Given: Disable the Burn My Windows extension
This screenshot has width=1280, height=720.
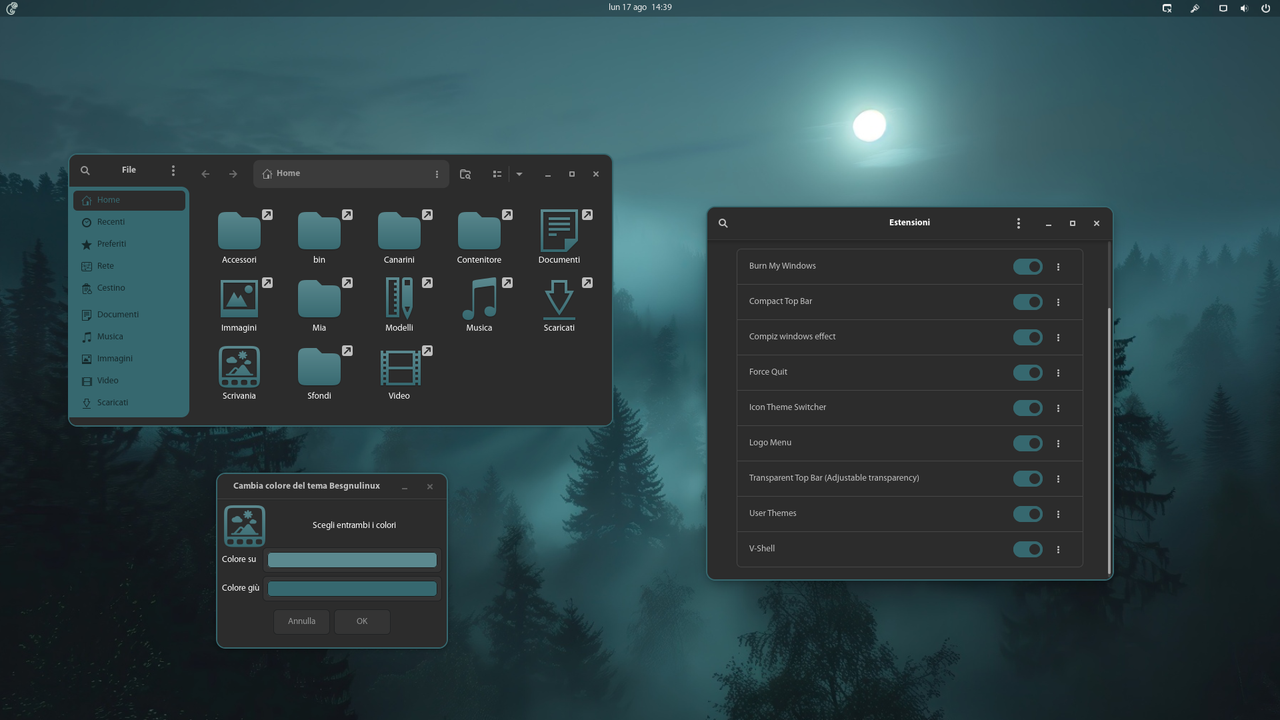Looking at the screenshot, I should pyautogui.click(x=1028, y=267).
